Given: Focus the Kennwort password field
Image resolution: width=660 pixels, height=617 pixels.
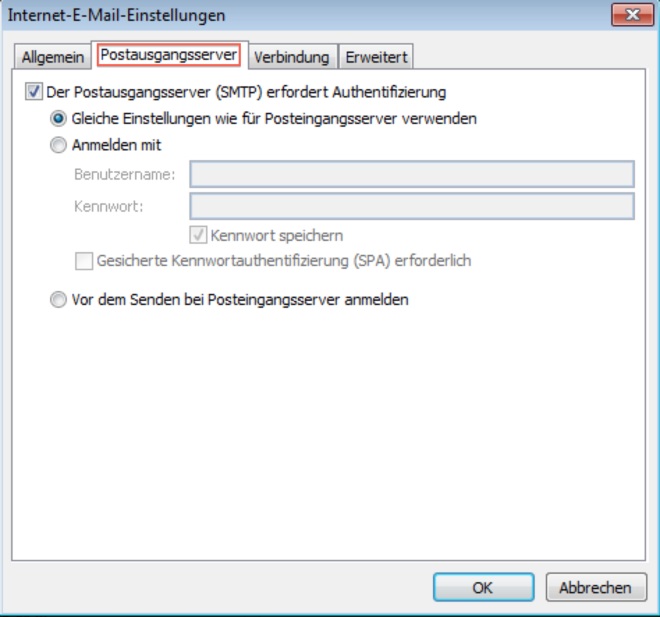Looking at the screenshot, I should point(411,206).
